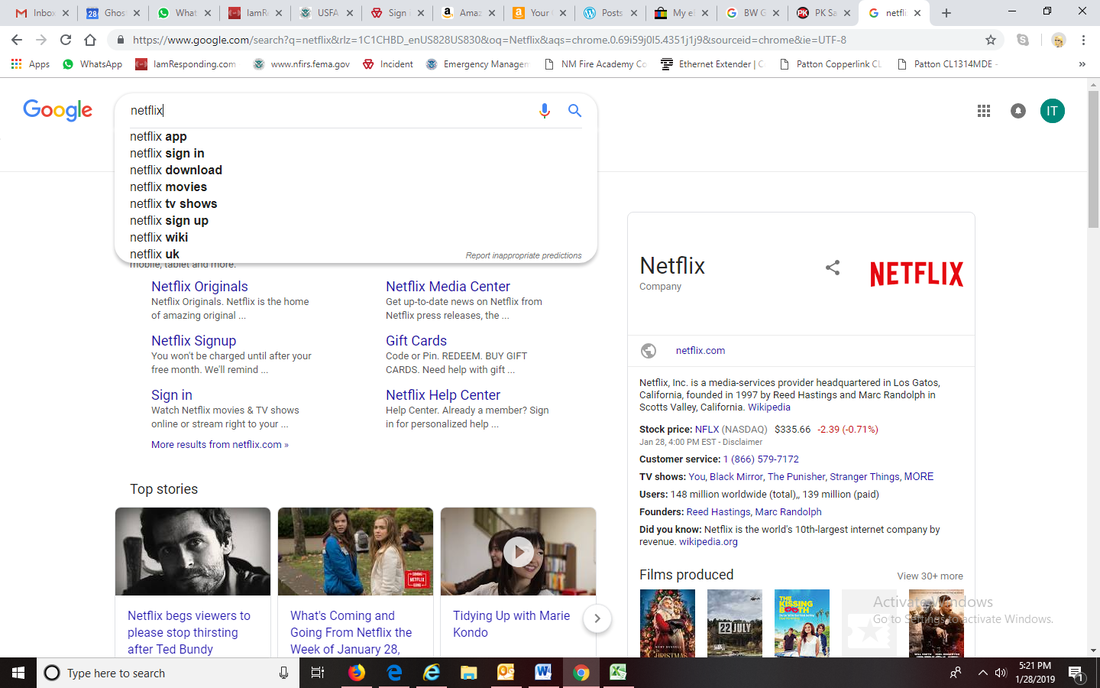Open the Netflix Signup link

[194, 340]
